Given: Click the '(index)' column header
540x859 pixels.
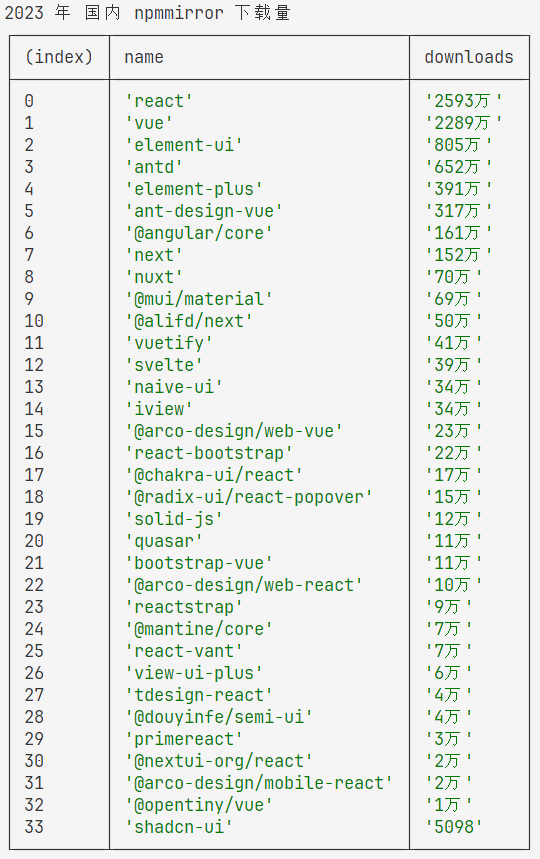Looking at the screenshot, I should (x=59, y=57).
